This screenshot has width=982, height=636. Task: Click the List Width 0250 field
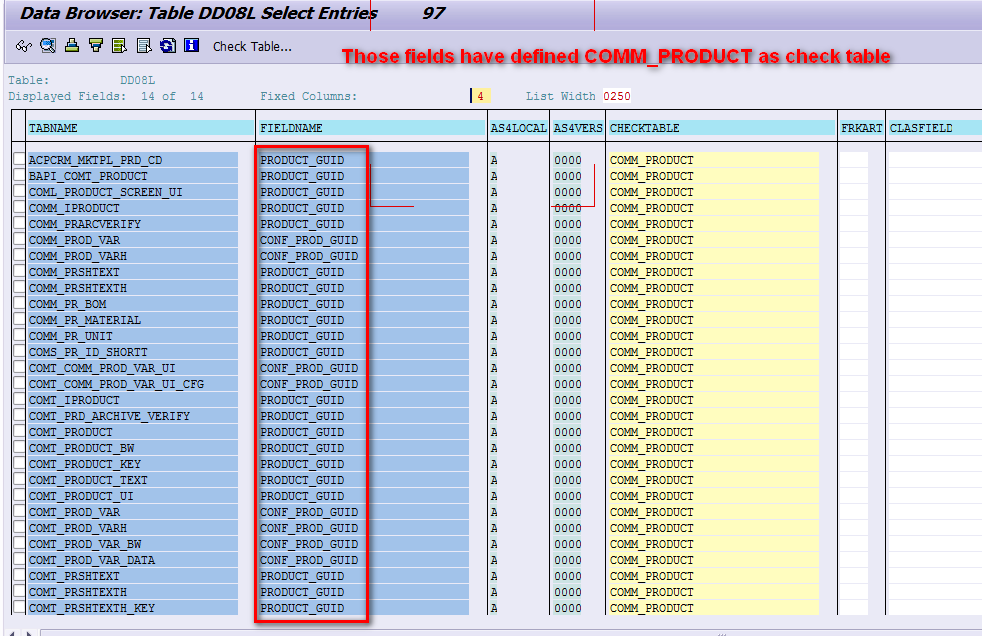617,96
